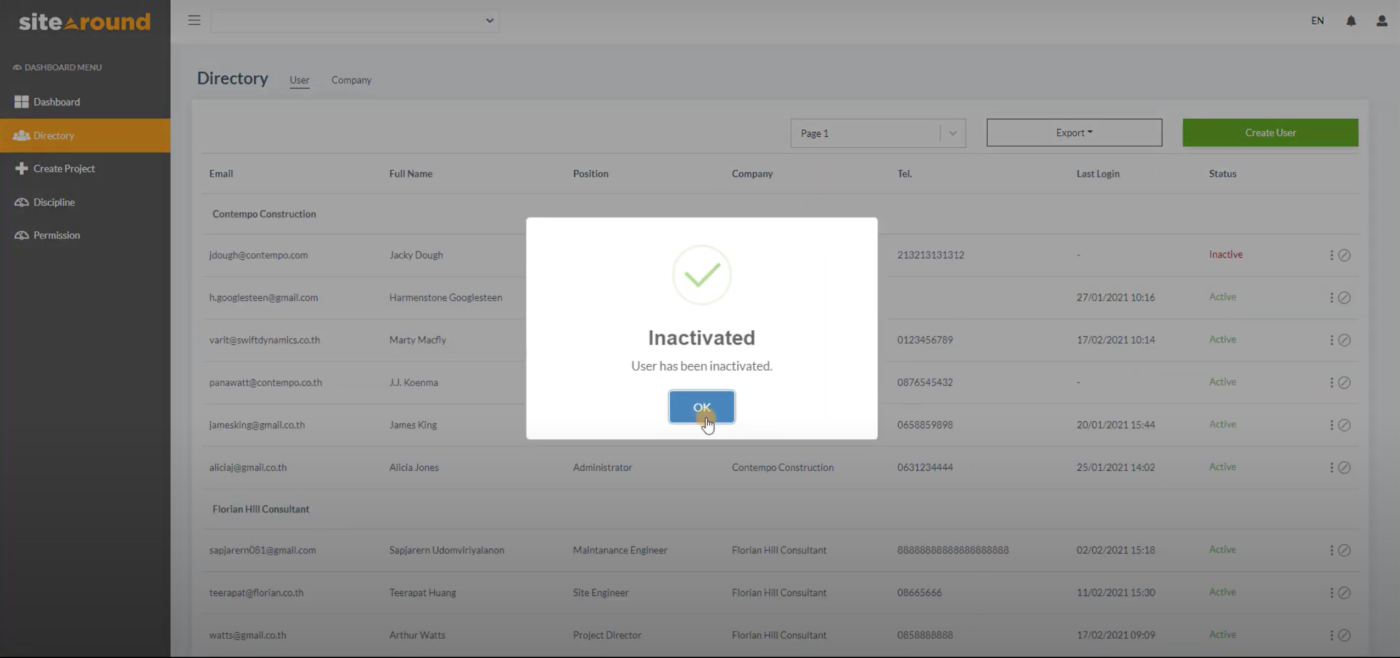Click the EN language selector
The image size is (1400, 658).
click(x=1317, y=20)
